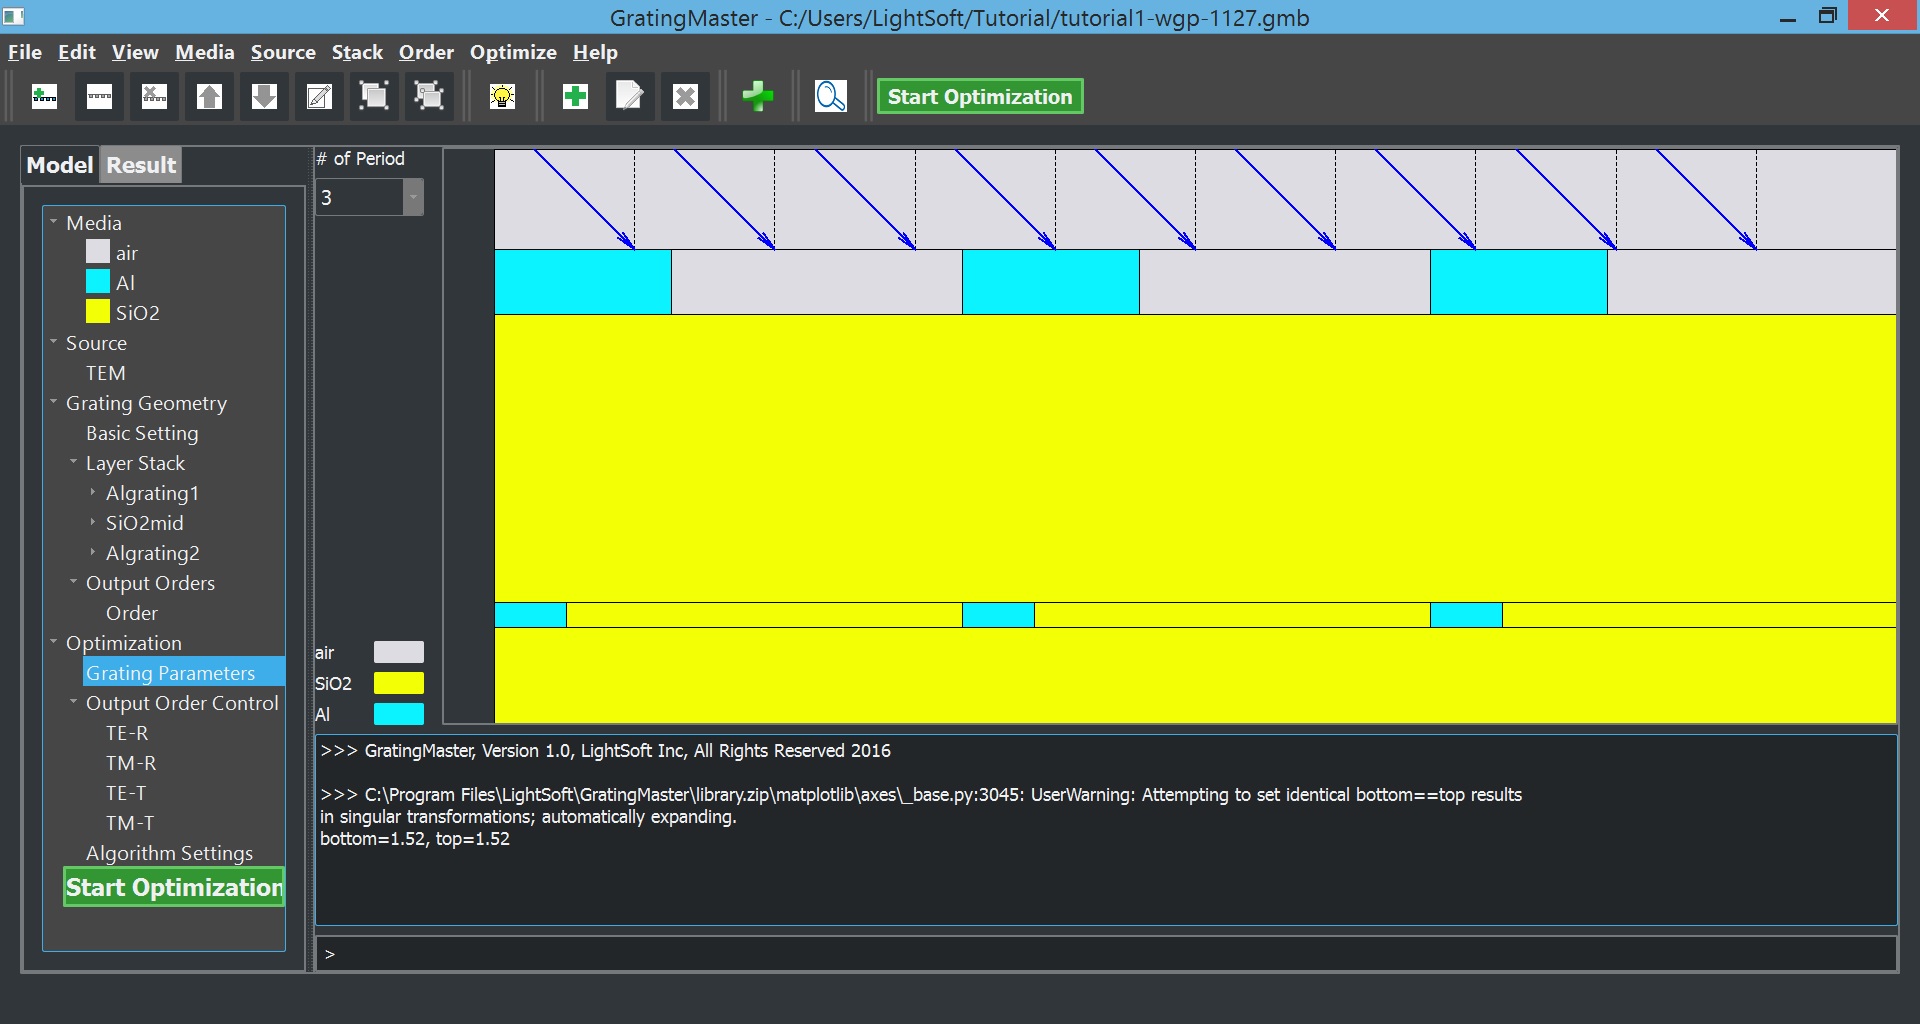Click the small green plus add icon
Viewport: 1920px width, 1024px height.
coord(575,97)
